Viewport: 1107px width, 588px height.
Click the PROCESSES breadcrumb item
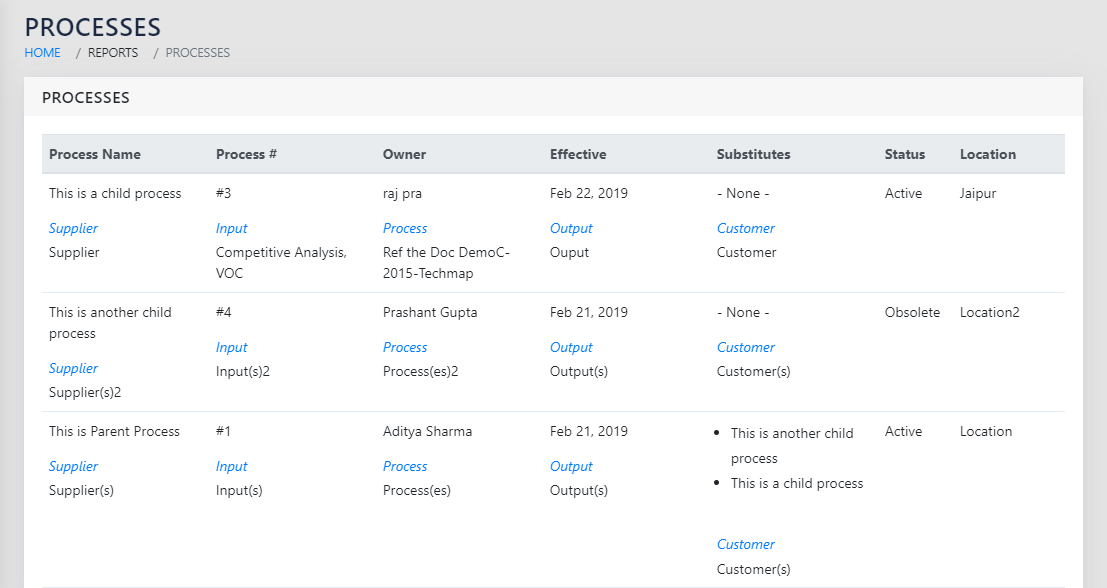tap(197, 53)
